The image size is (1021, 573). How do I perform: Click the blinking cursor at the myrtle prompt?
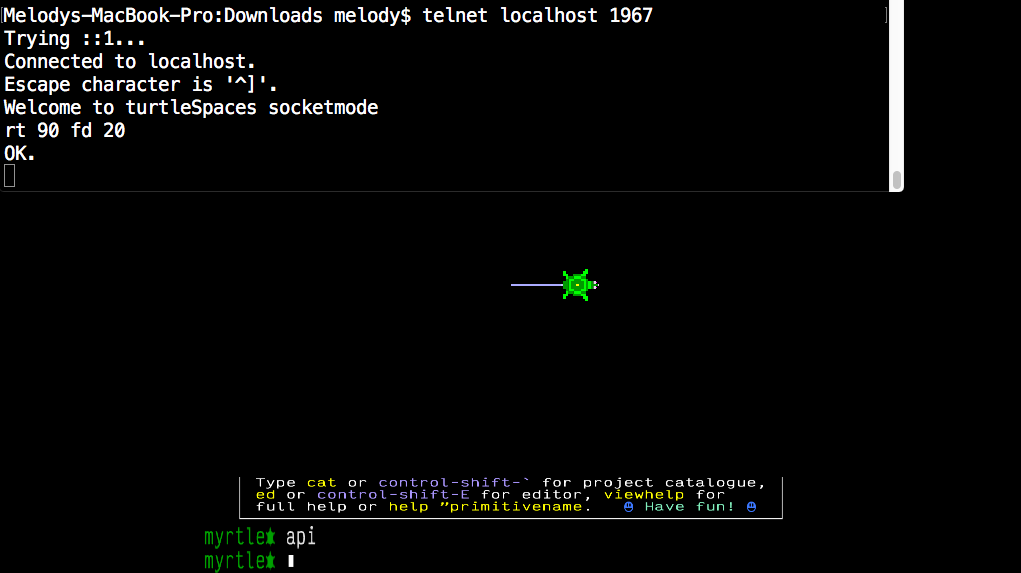[x=290, y=562]
